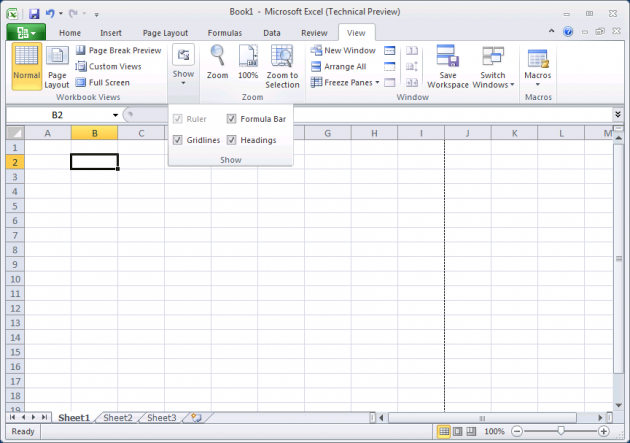The height and width of the screenshot is (443, 630).
Task: Open Excel Help question mark icon
Action: click(568, 32)
